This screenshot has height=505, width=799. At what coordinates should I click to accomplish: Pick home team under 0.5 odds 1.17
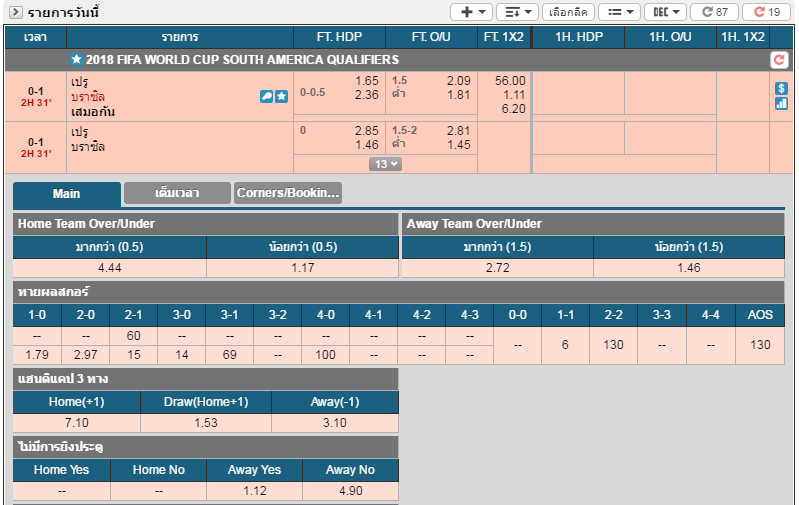(303, 268)
